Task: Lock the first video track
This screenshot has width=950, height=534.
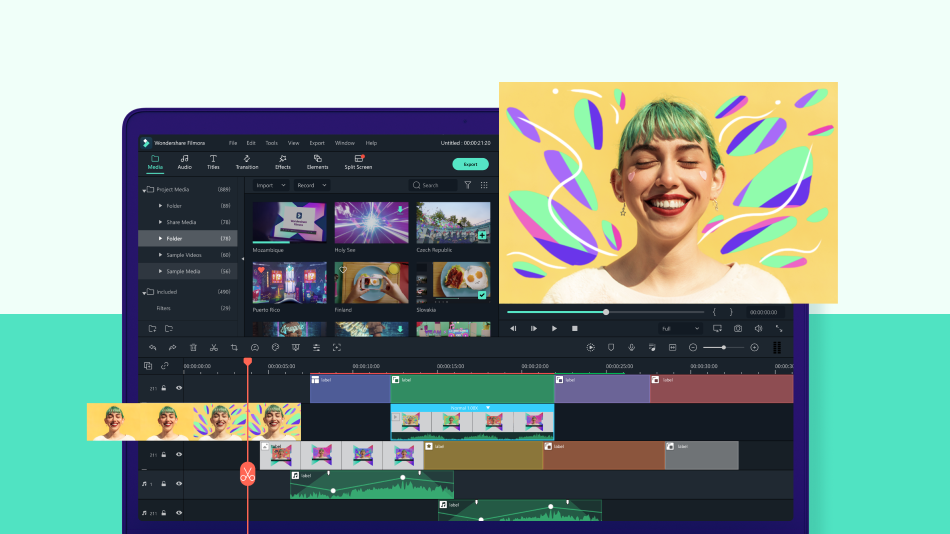Action: click(164, 388)
